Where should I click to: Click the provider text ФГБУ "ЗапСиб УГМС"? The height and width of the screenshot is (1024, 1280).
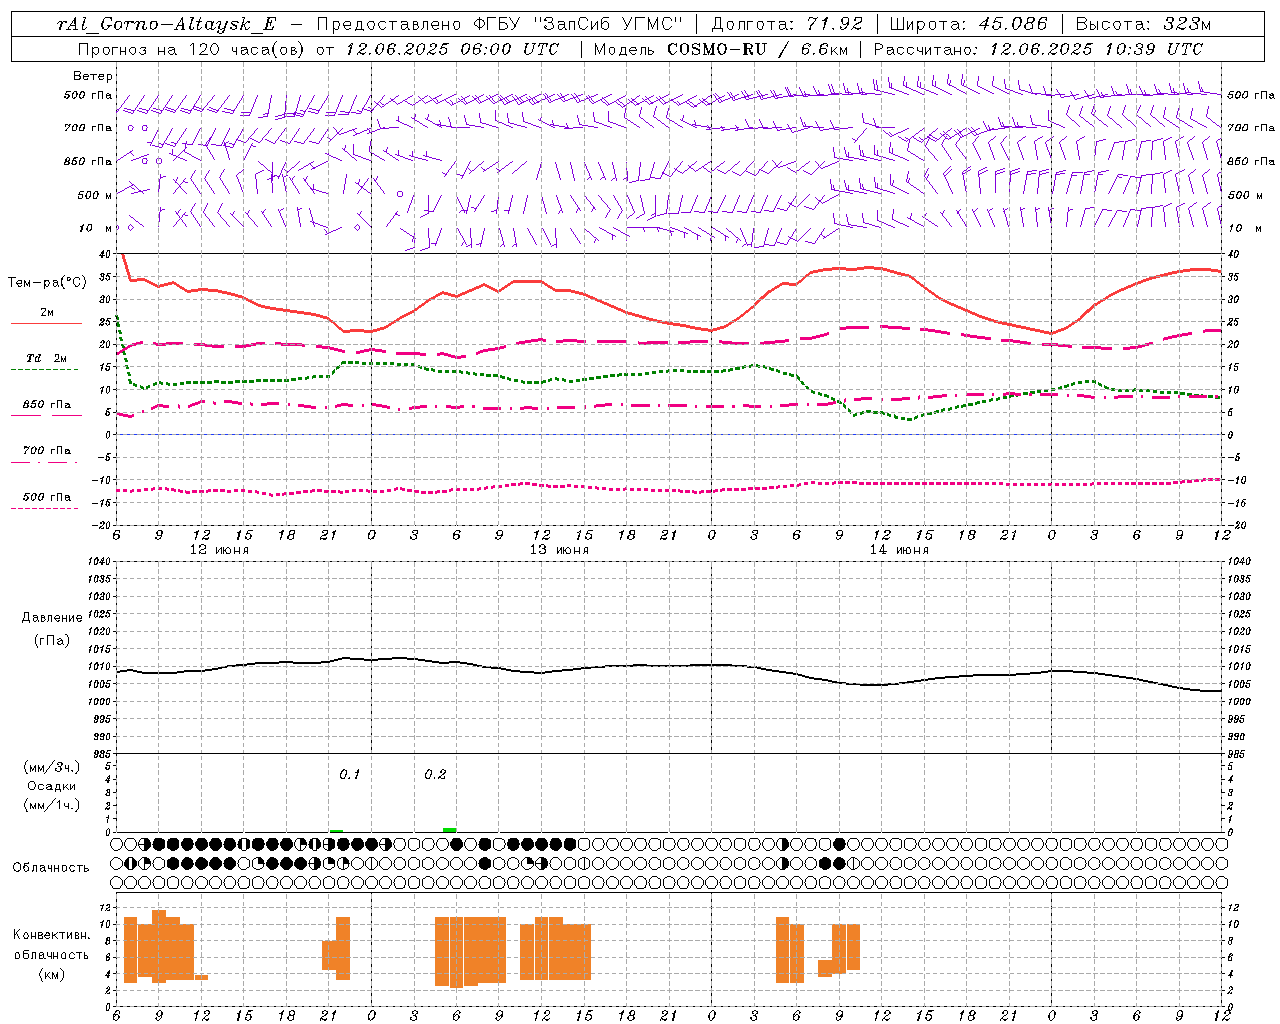pos(578,24)
